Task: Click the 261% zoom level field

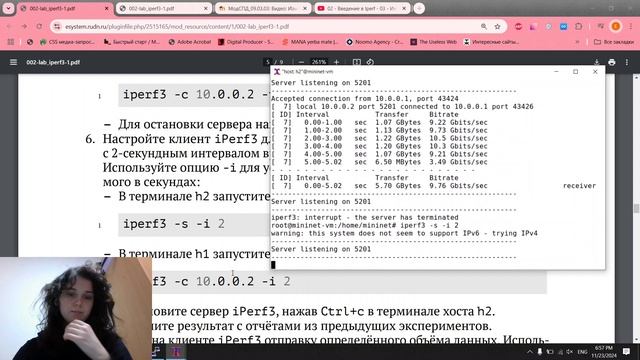Action: pos(319,62)
